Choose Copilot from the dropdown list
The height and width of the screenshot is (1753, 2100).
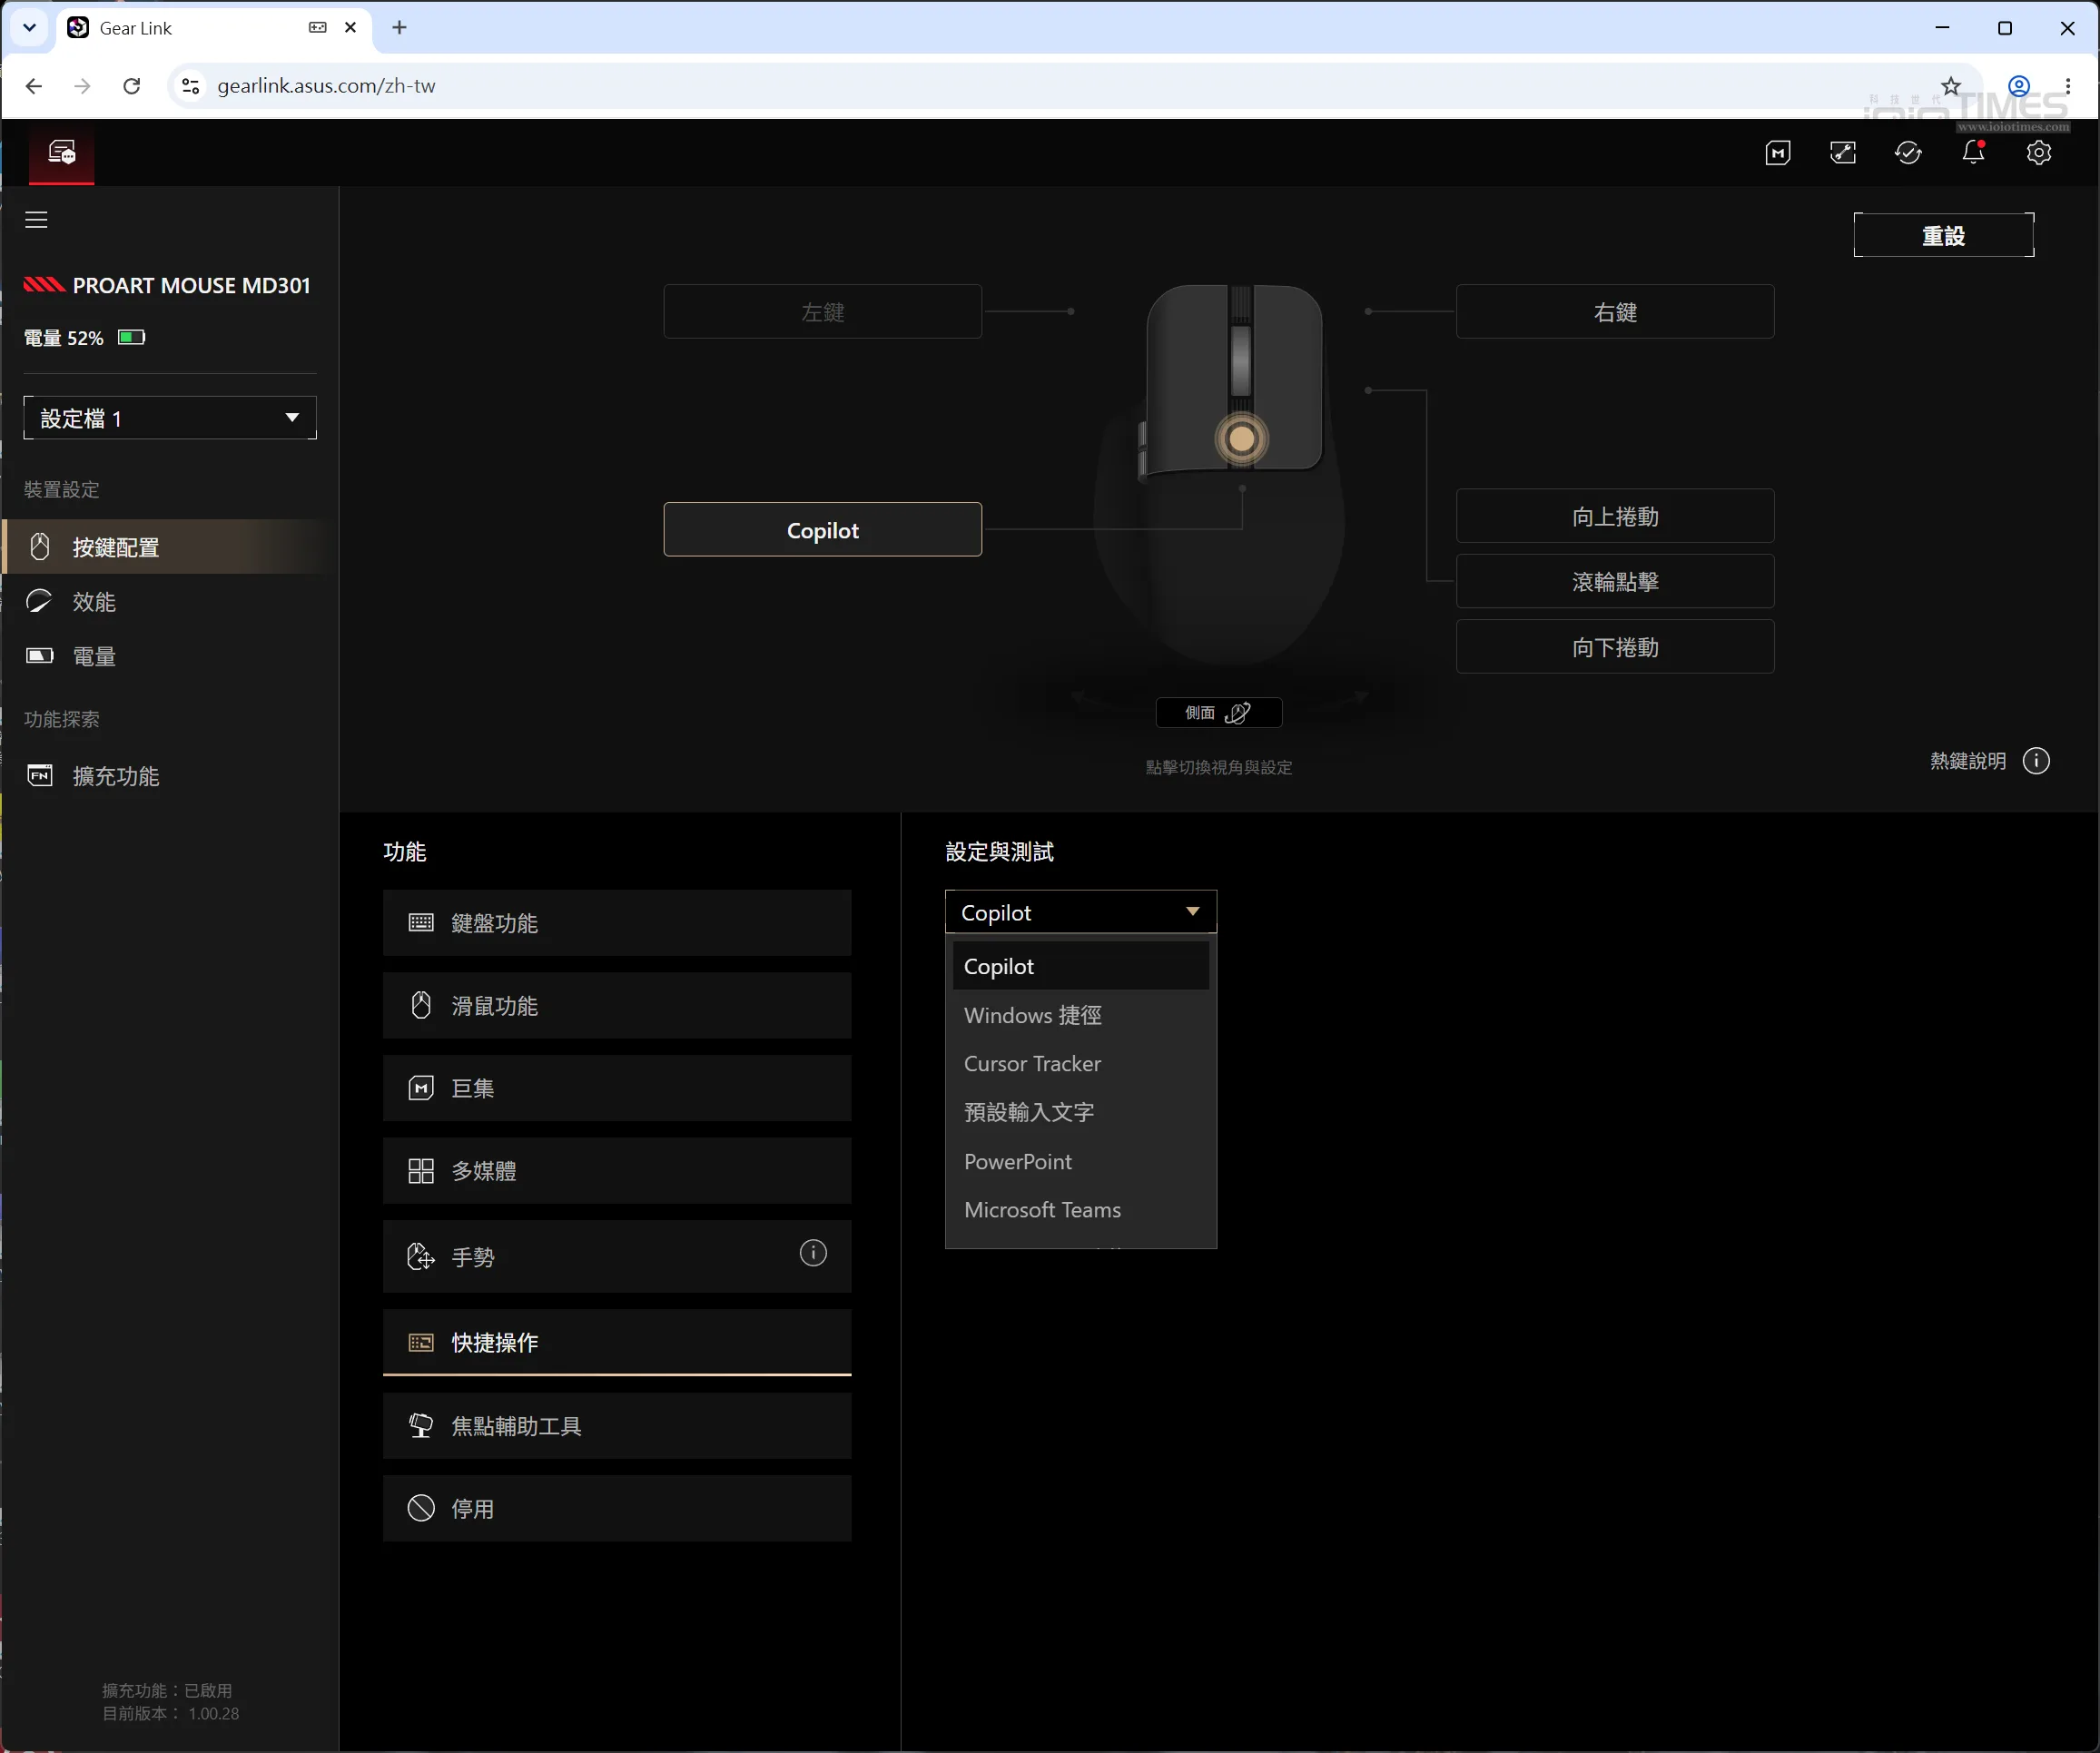(x=1080, y=966)
